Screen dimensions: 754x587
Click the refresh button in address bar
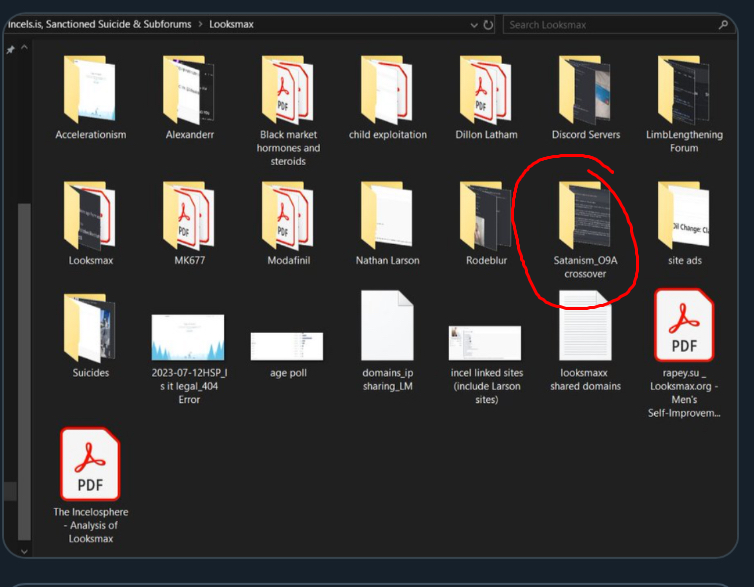tap(488, 25)
